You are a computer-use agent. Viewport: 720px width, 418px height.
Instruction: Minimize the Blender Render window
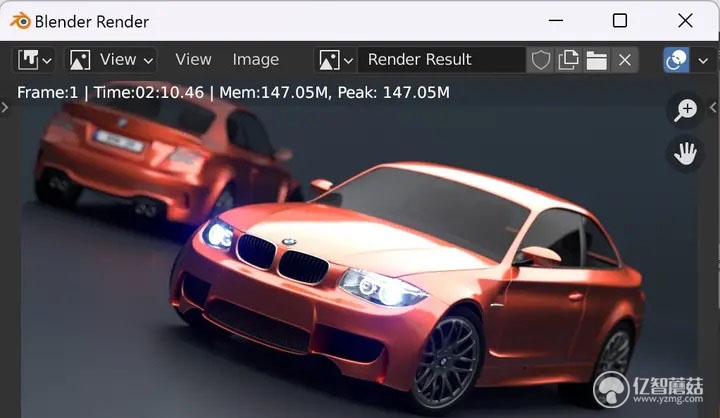(x=556, y=21)
